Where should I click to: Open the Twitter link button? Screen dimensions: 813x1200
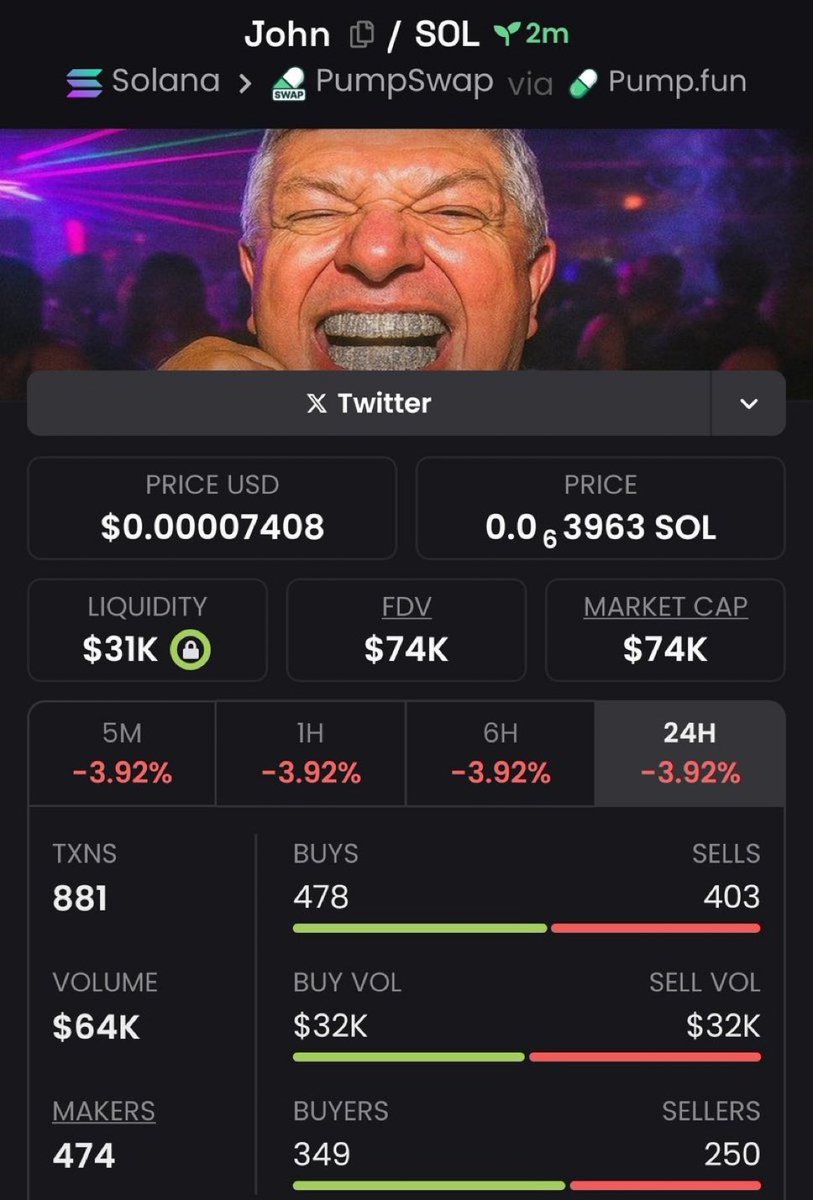pos(368,404)
